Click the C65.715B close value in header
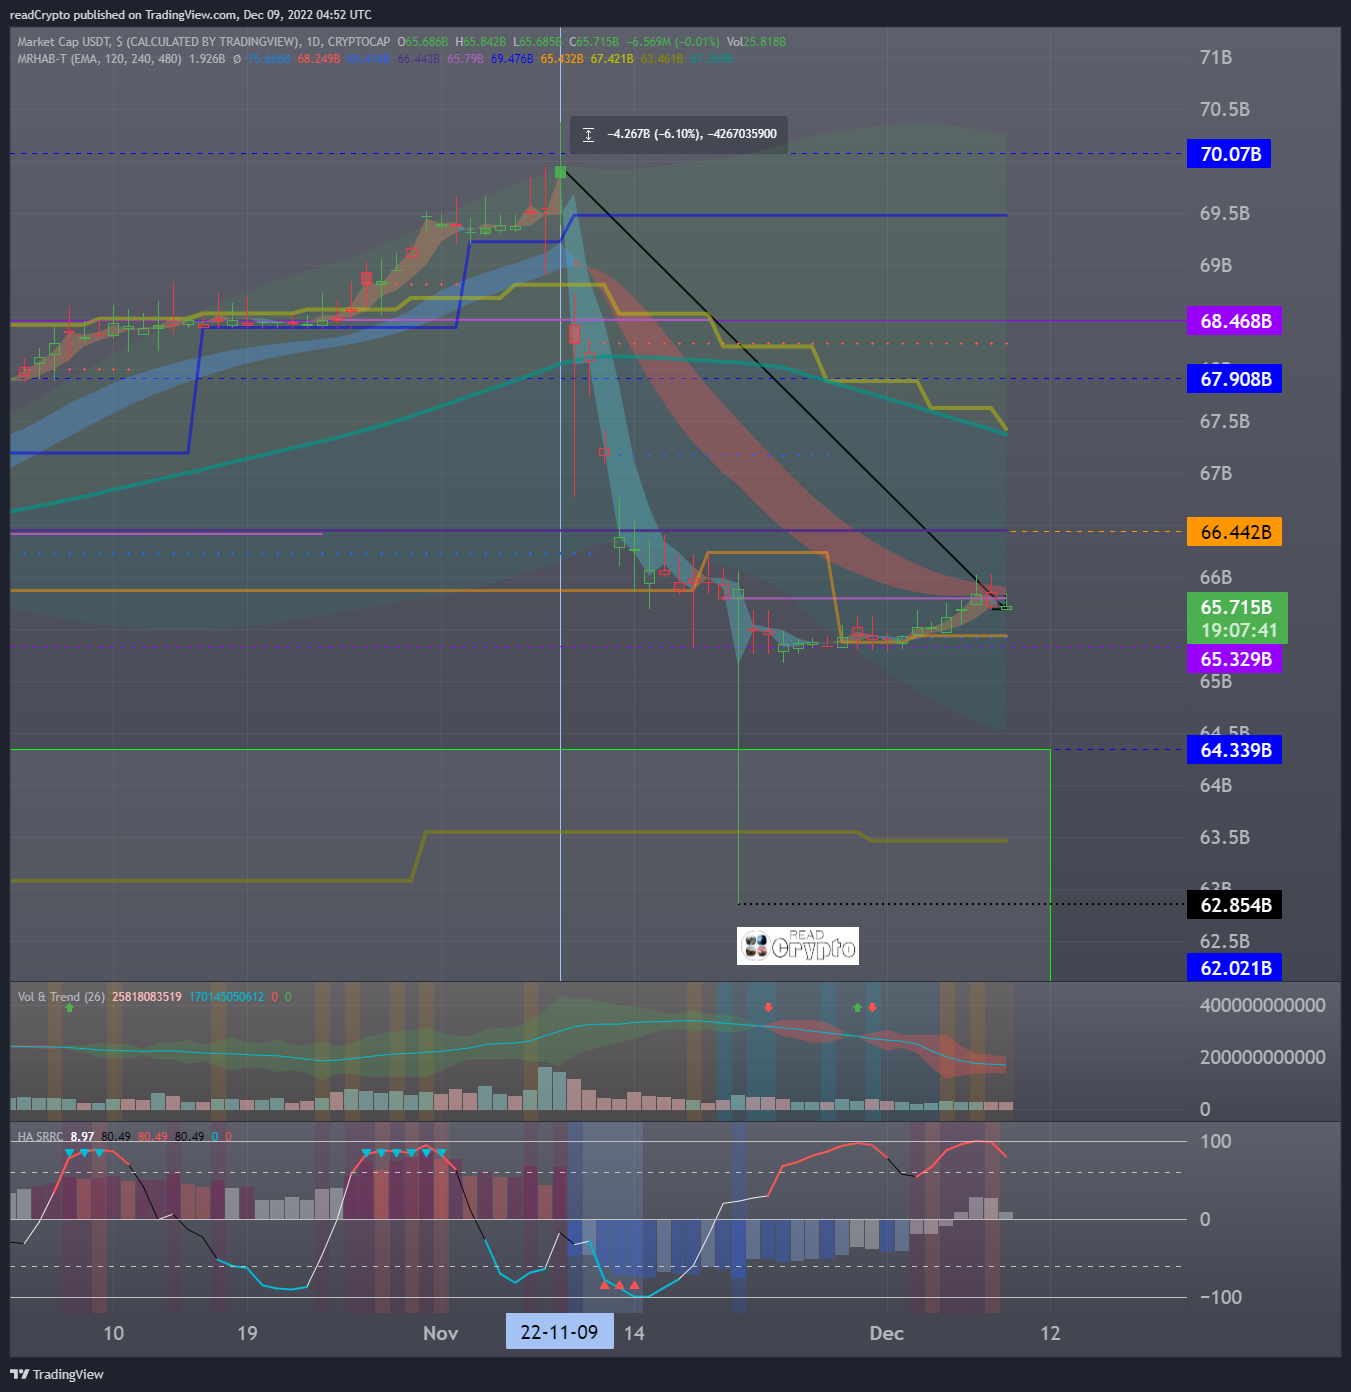The height and width of the screenshot is (1392, 1351). pyautogui.click(x=594, y=42)
